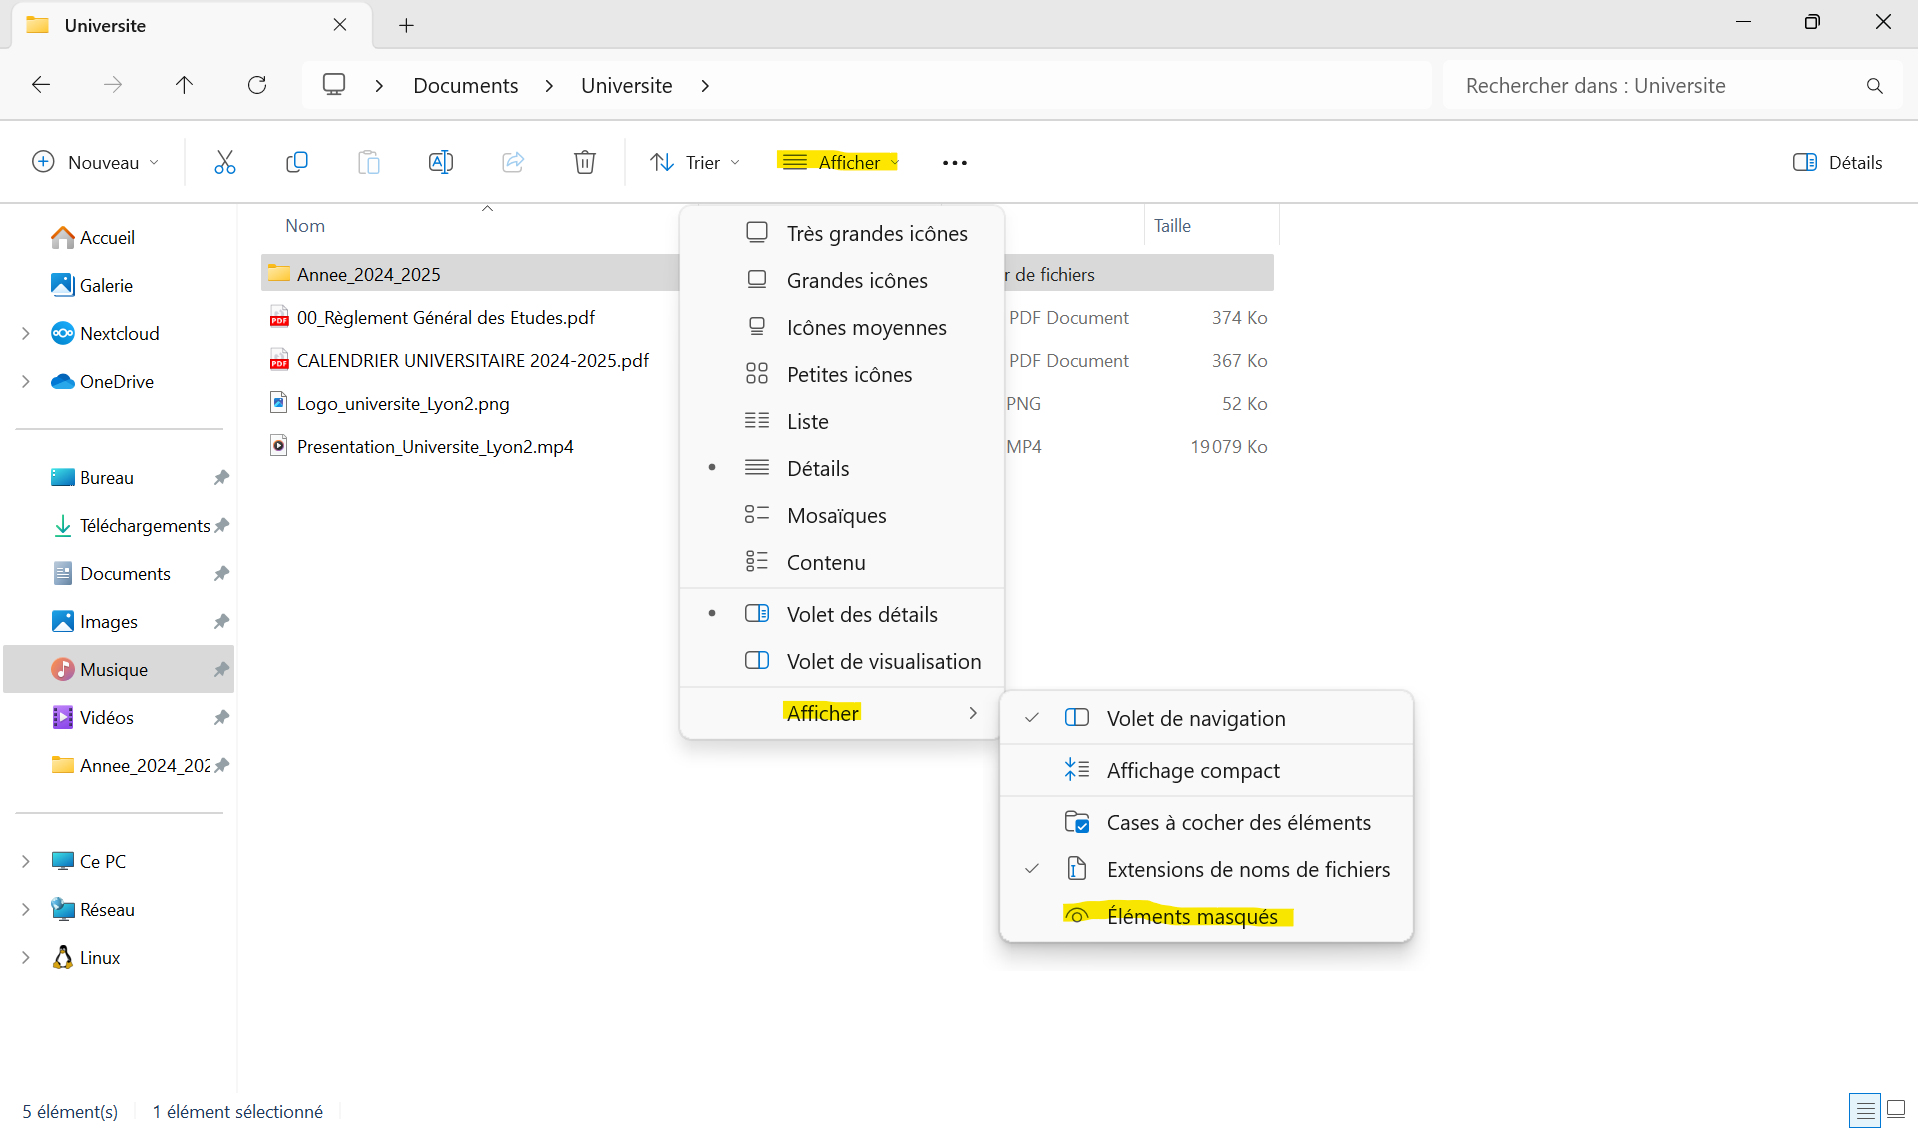Expand the Ce PC tree node
This screenshot has width=1918, height=1128.
(26, 861)
